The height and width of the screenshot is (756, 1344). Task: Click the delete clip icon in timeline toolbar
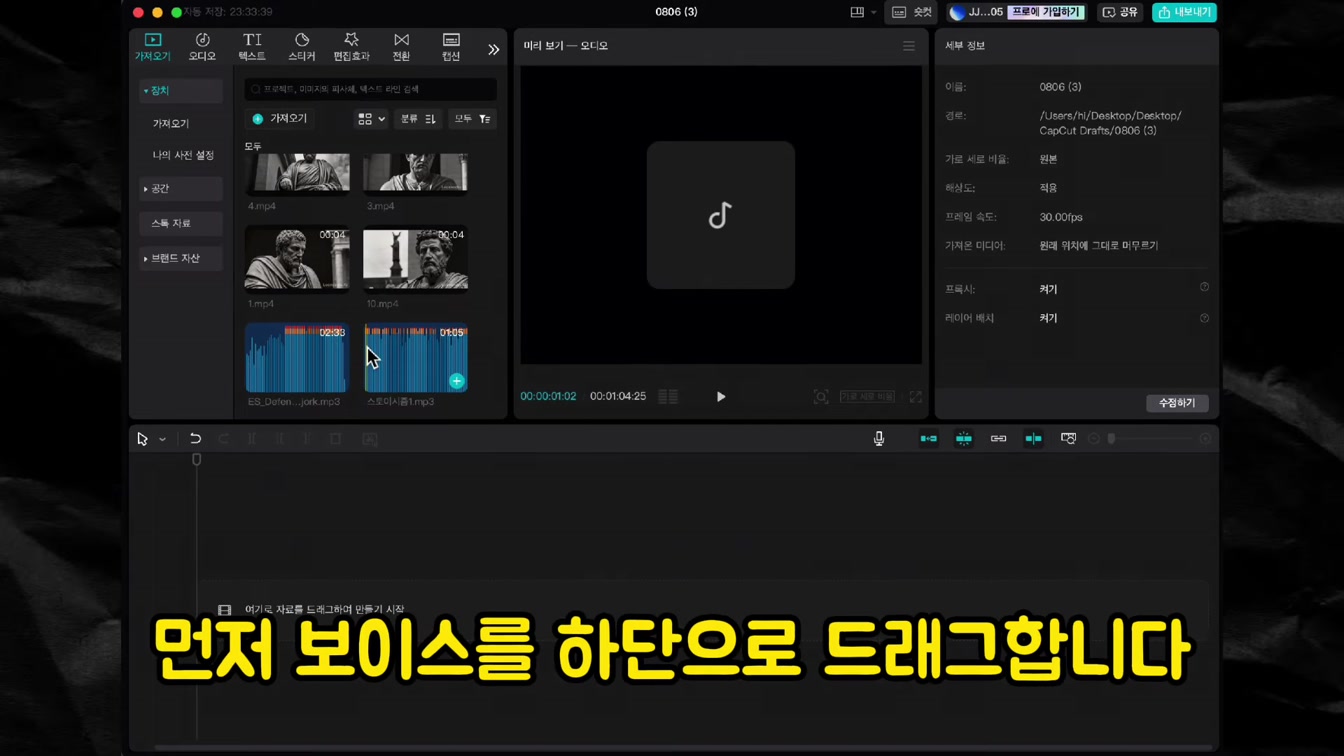tap(336, 439)
